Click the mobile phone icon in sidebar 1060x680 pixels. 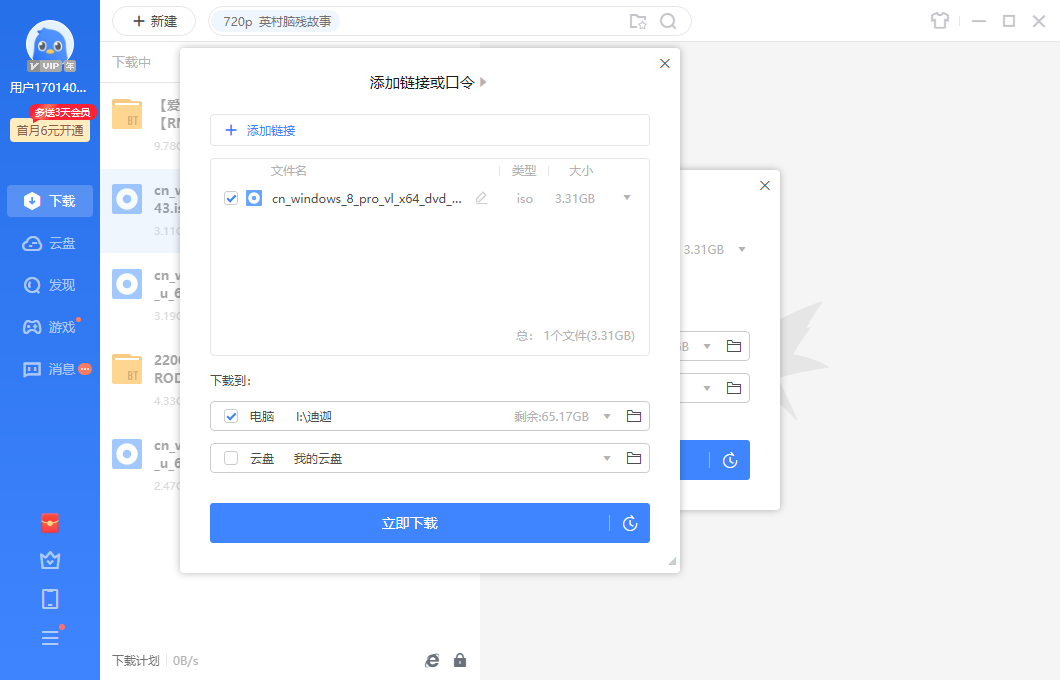pyautogui.click(x=50, y=599)
